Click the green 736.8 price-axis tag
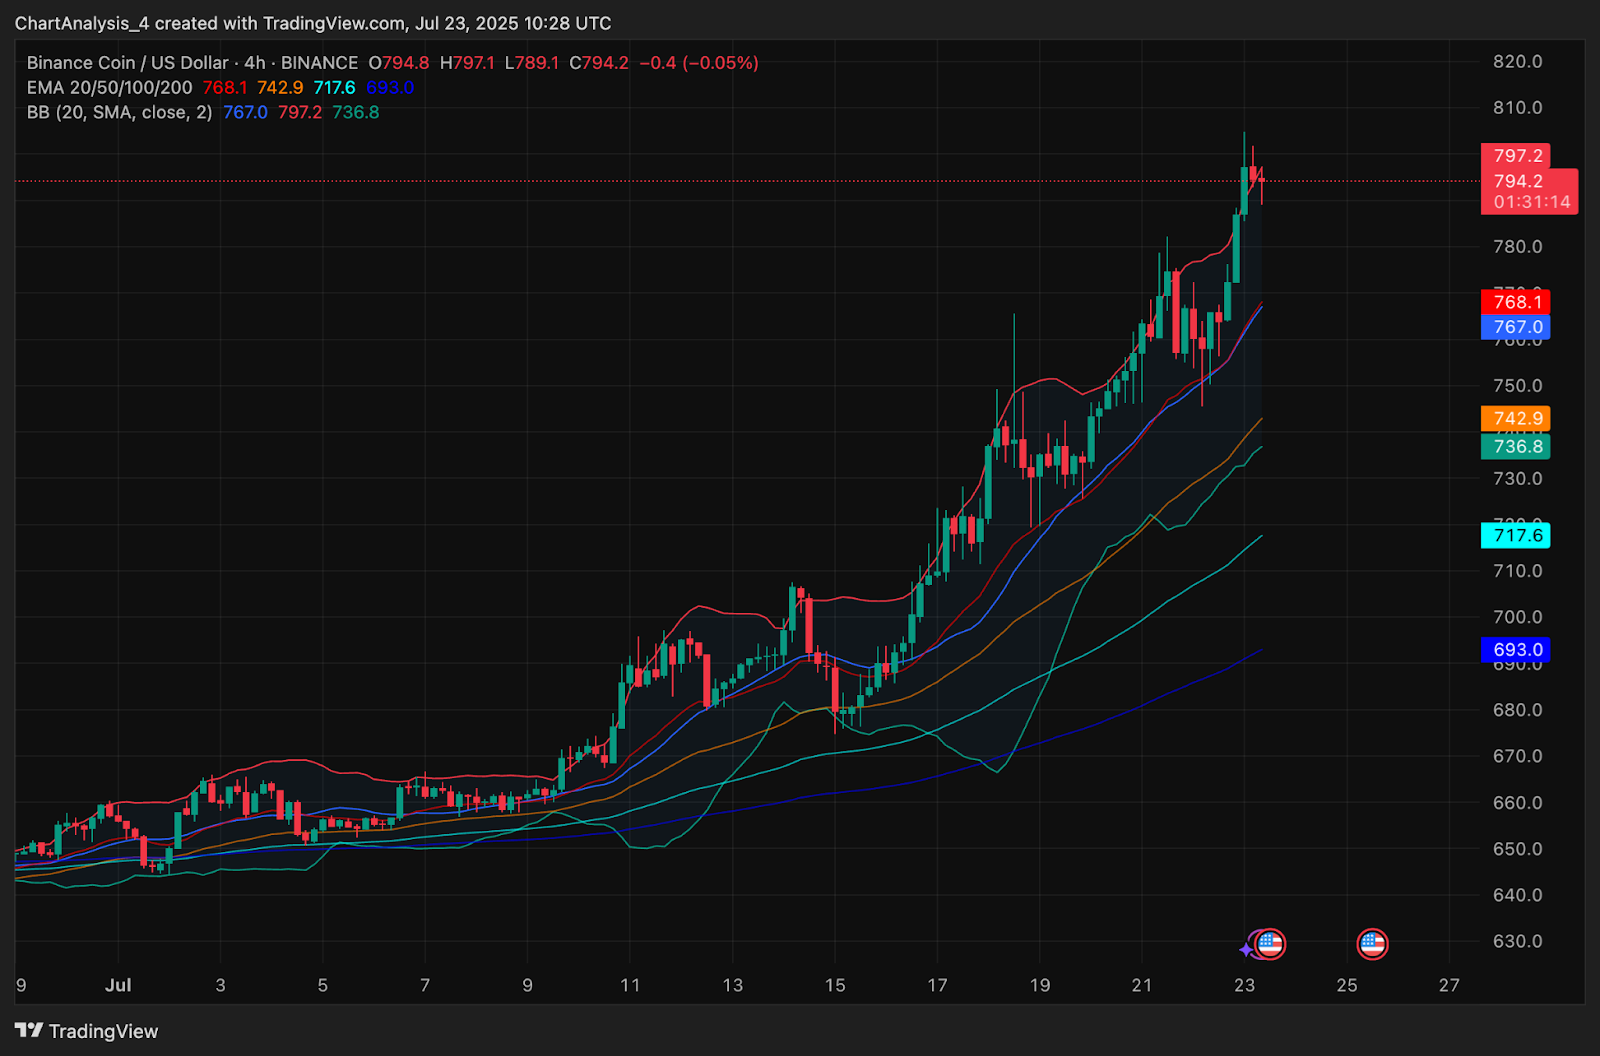The image size is (1600, 1056). 1516,447
